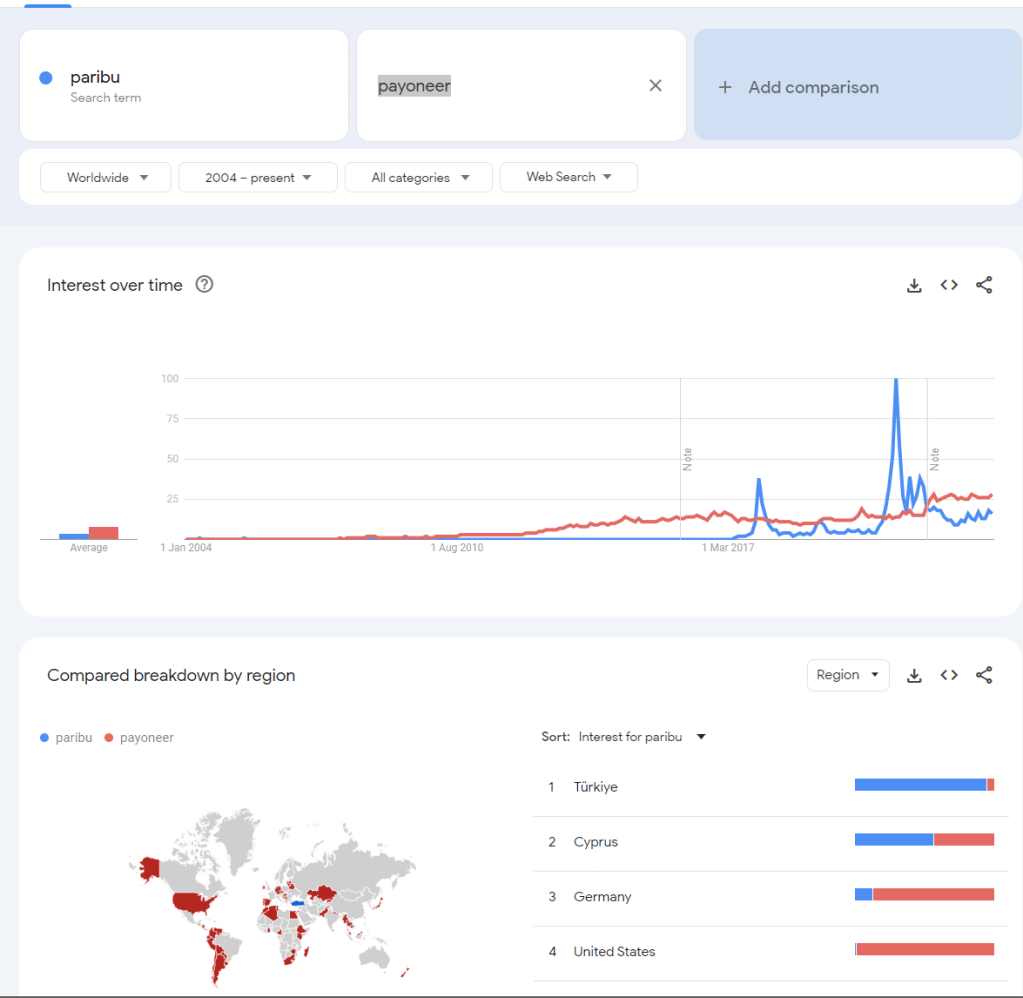
Task: Open Sort: Interest for paribu dropdown
Action: [624, 736]
